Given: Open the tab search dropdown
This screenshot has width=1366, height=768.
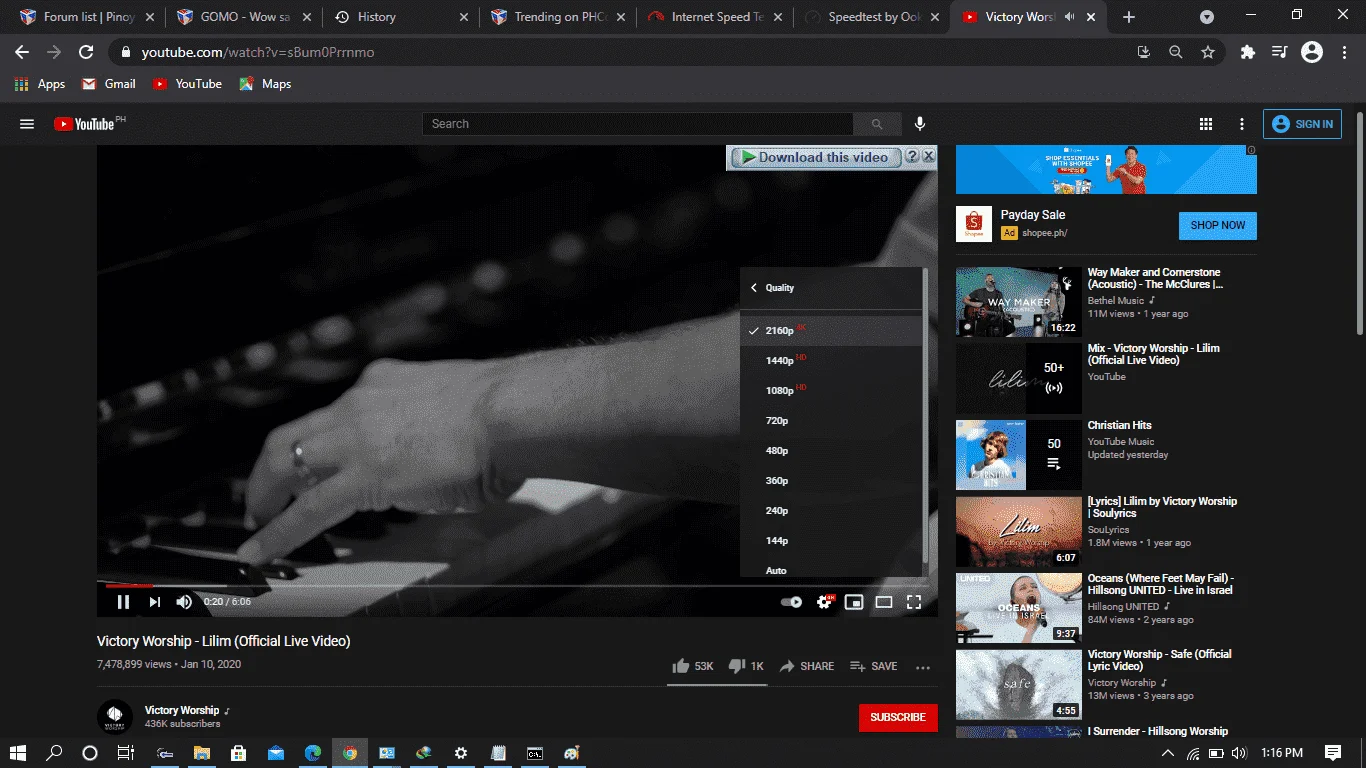Looking at the screenshot, I should 1207,17.
